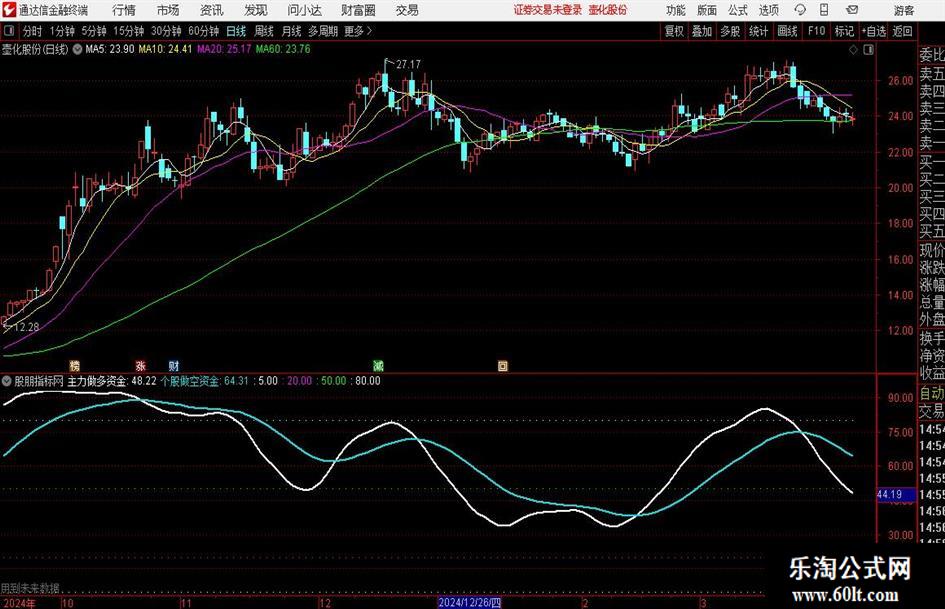Open the mobile phone icon in title bar

(824, 10)
